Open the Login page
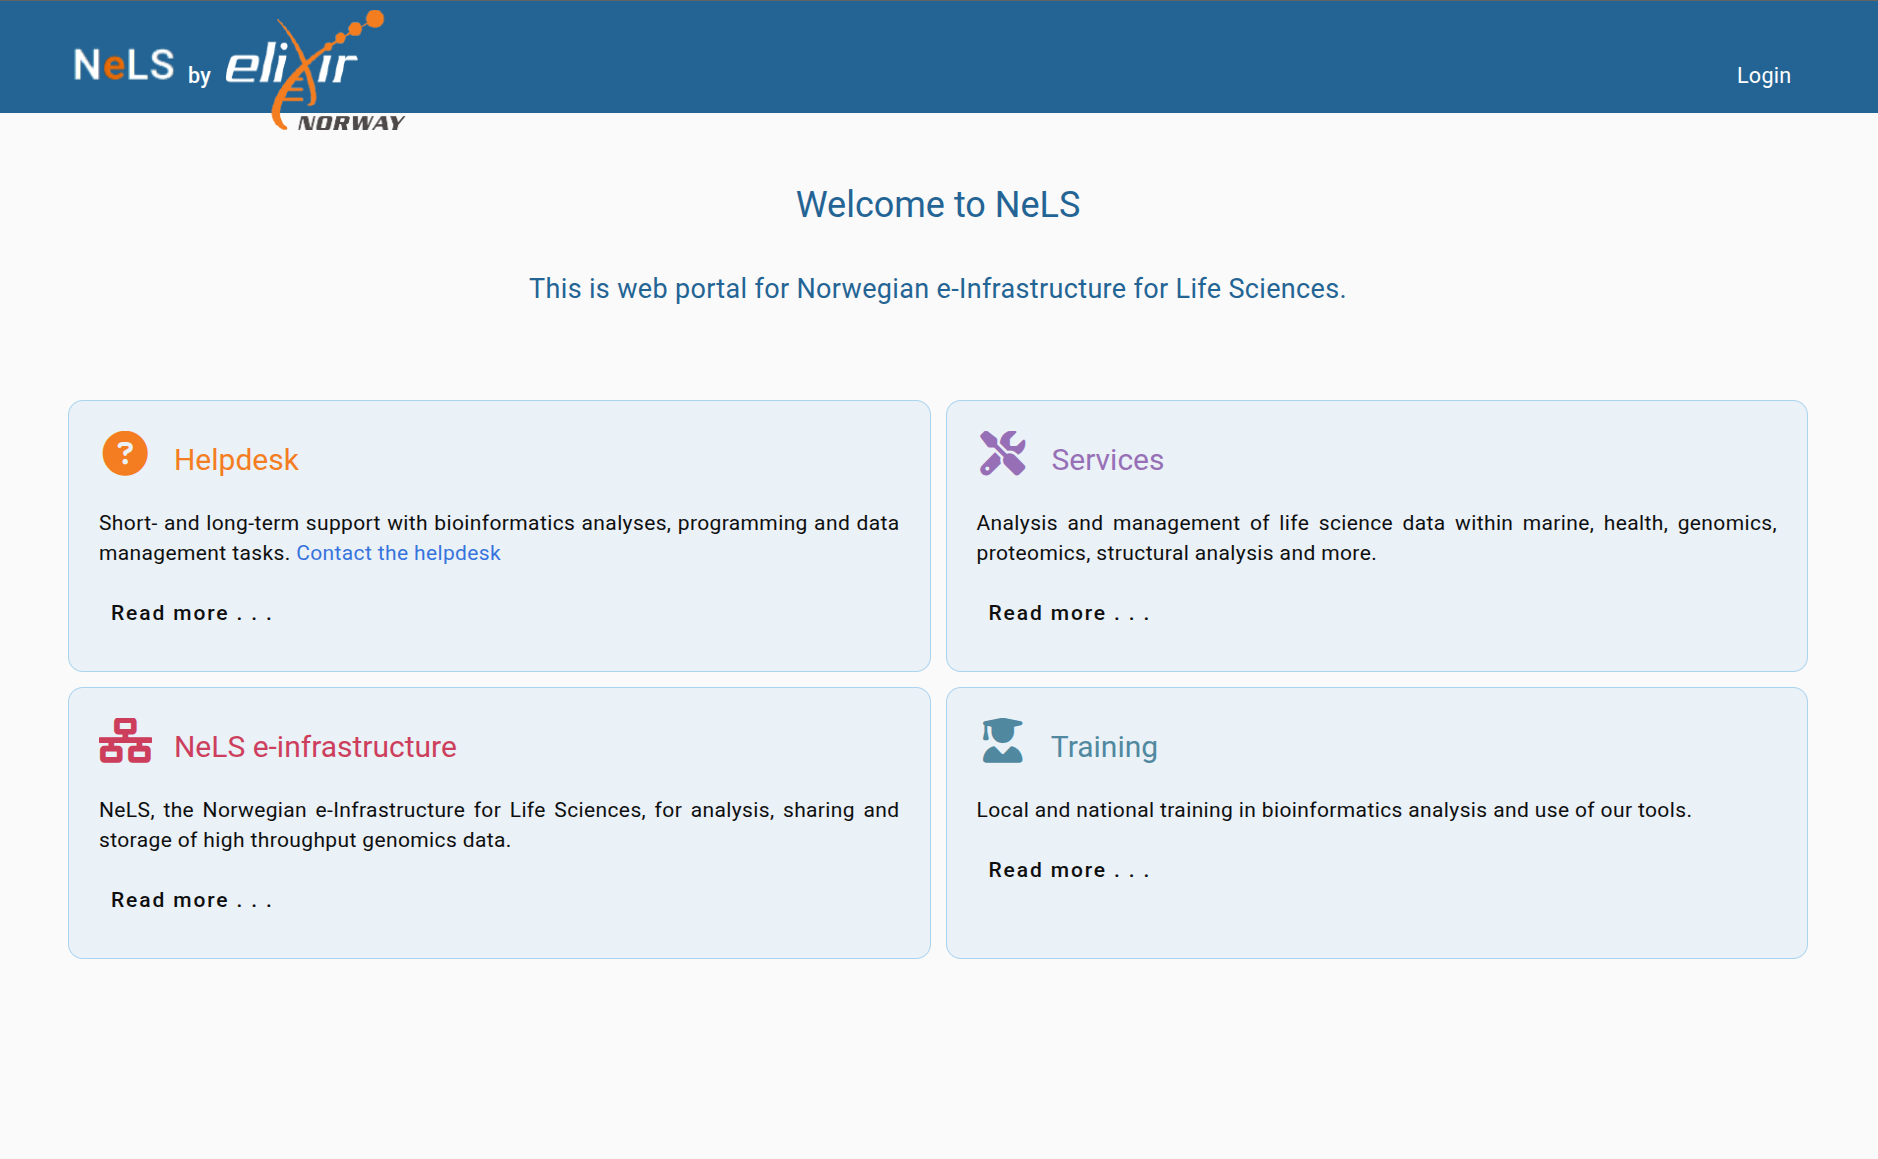1878x1159 pixels. (x=1763, y=76)
